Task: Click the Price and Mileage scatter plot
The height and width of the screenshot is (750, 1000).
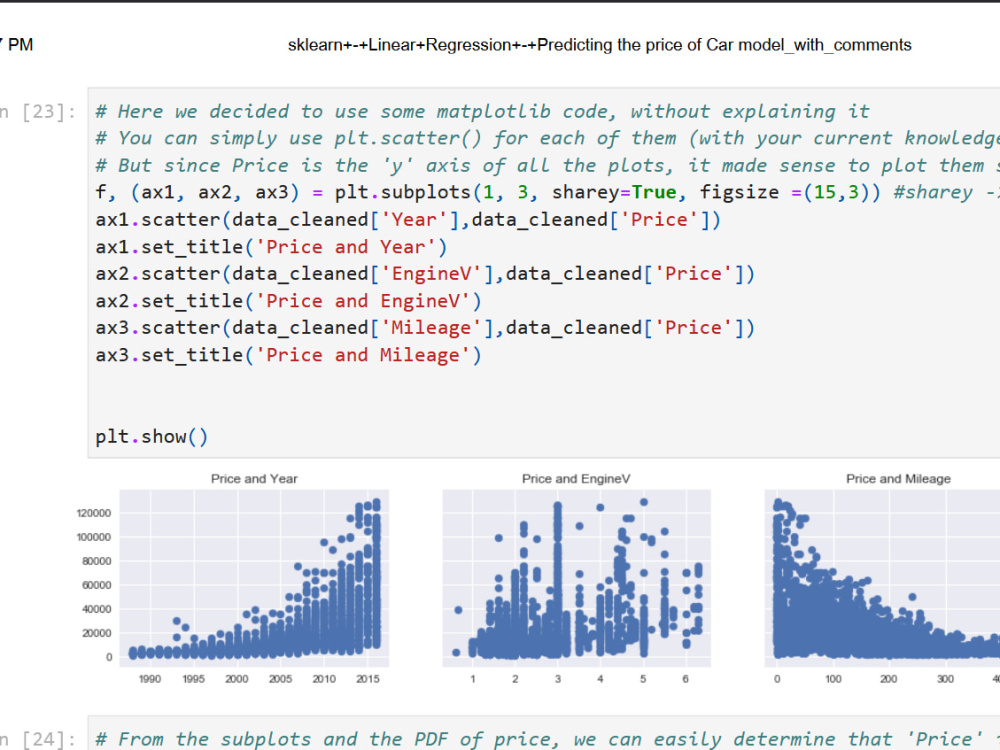Action: (x=883, y=578)
